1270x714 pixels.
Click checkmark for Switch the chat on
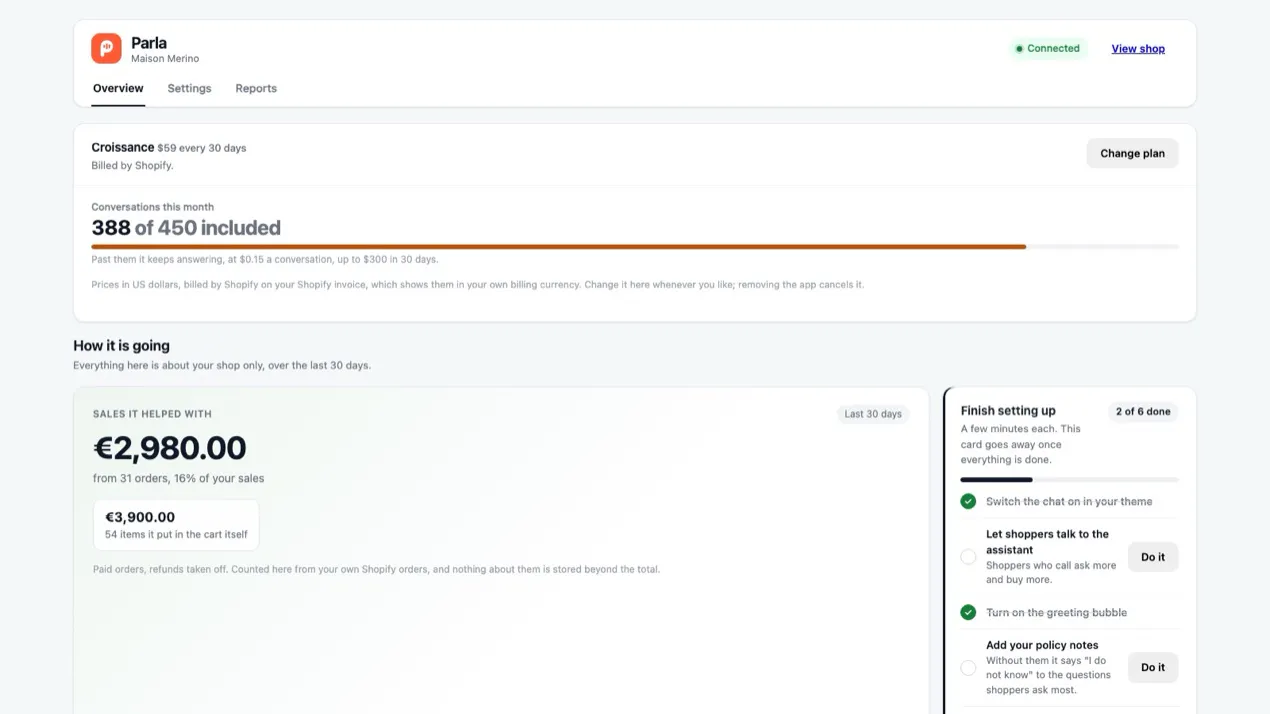coord(968,501)
